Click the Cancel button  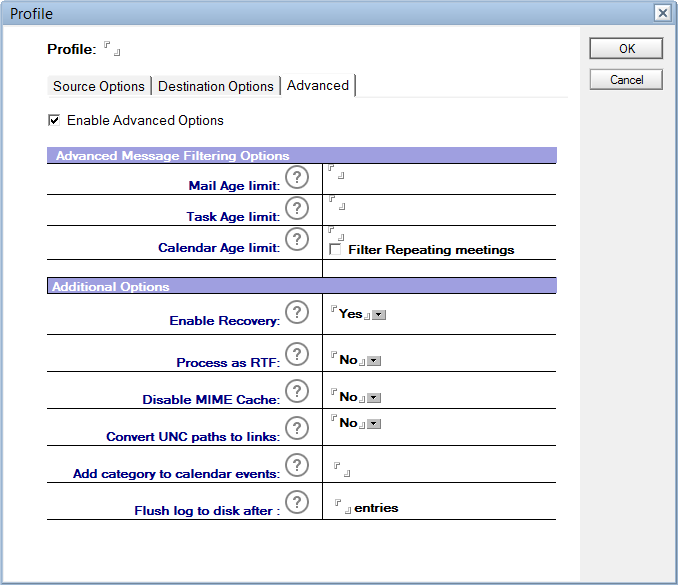point(626,80)
